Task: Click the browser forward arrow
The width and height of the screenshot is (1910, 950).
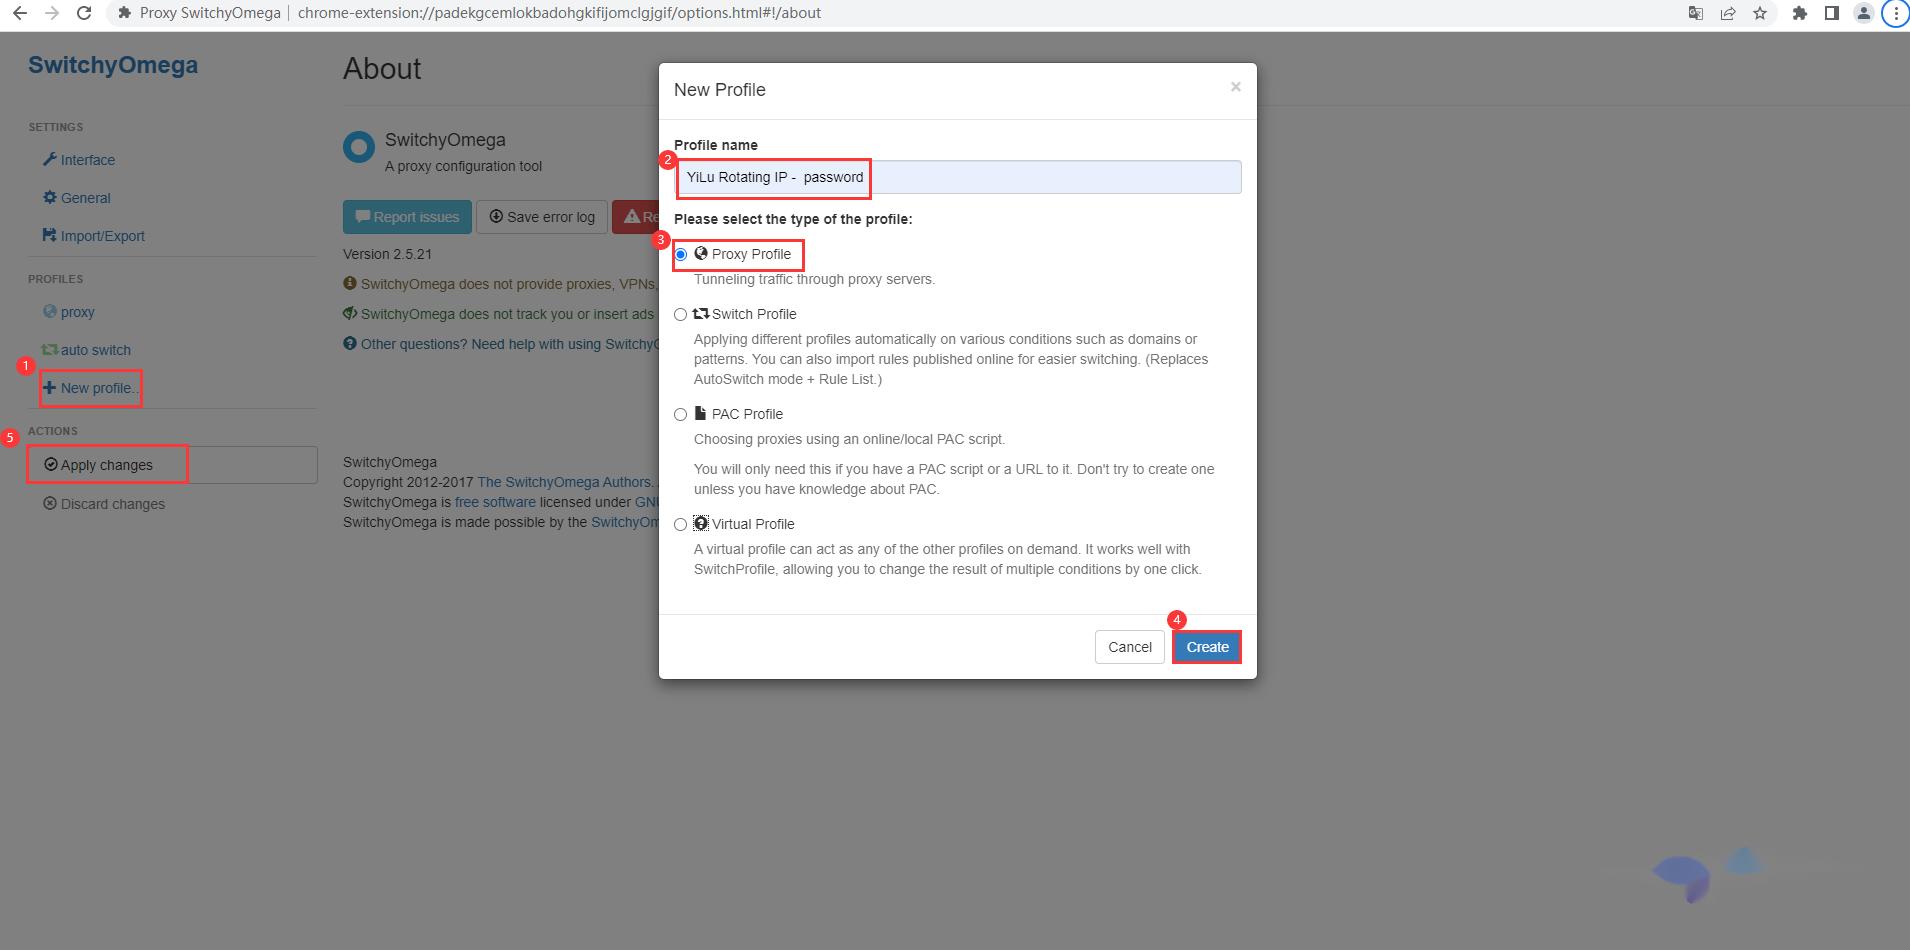Action: [52, 13]
